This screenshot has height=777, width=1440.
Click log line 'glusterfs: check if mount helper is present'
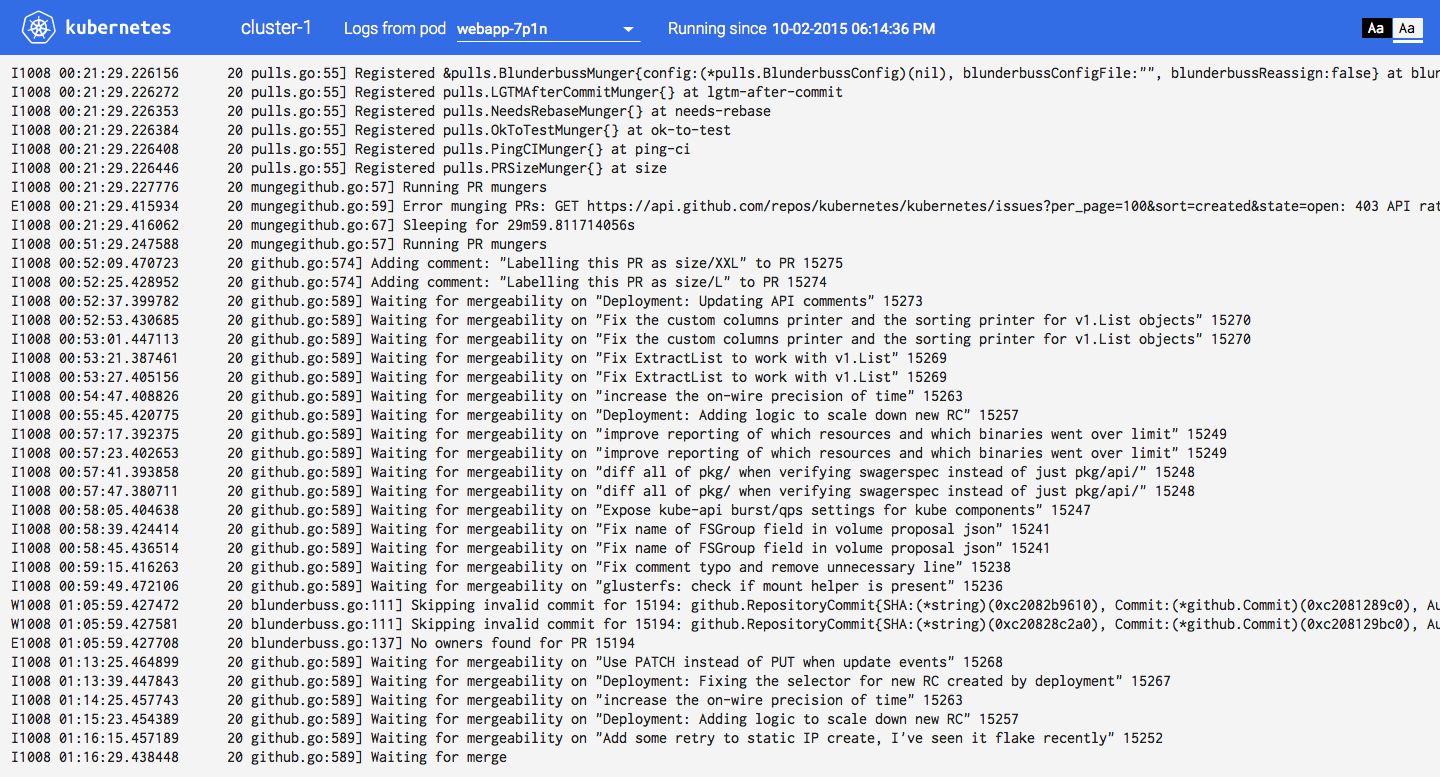[x=507, y=586]
